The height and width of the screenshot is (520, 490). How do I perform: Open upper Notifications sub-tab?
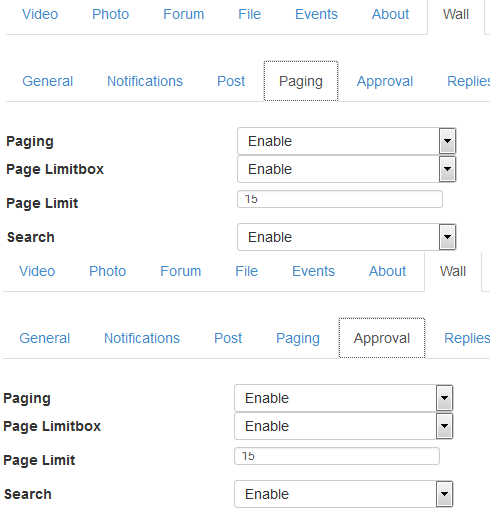(x=145, y=81)
